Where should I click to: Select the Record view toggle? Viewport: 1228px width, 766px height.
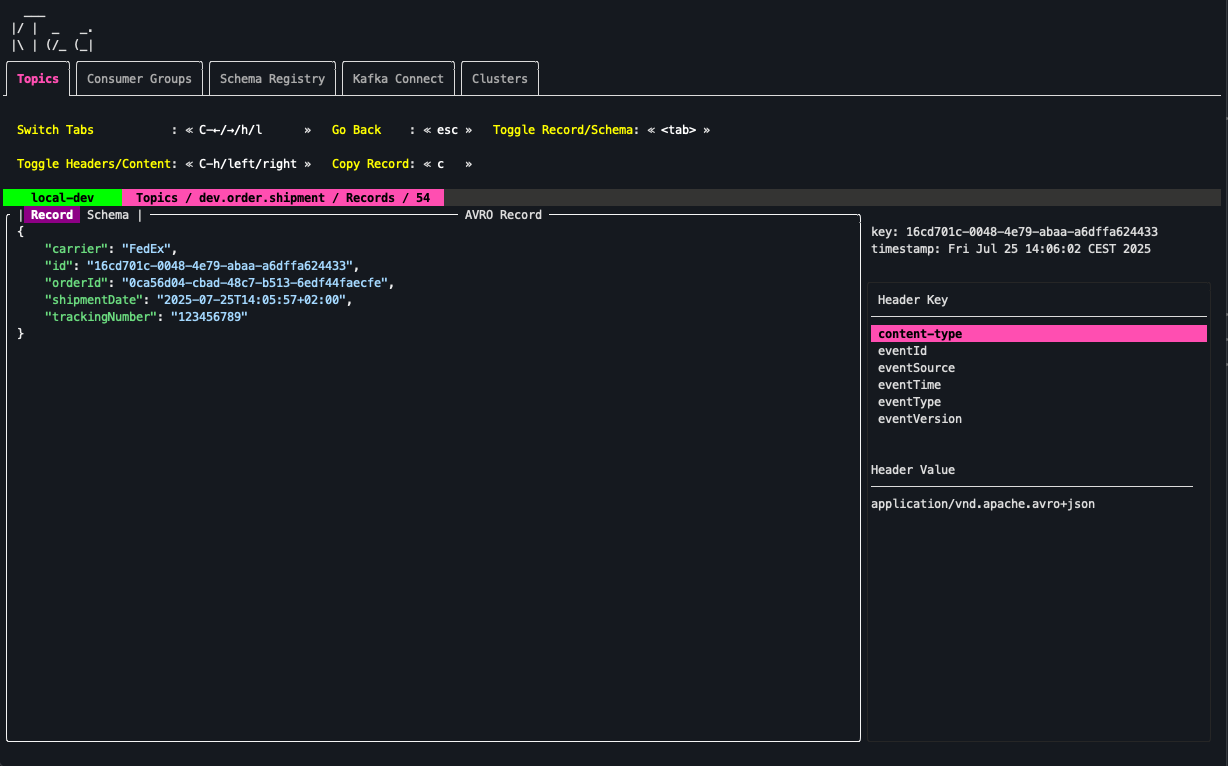(x=51, y=214)
